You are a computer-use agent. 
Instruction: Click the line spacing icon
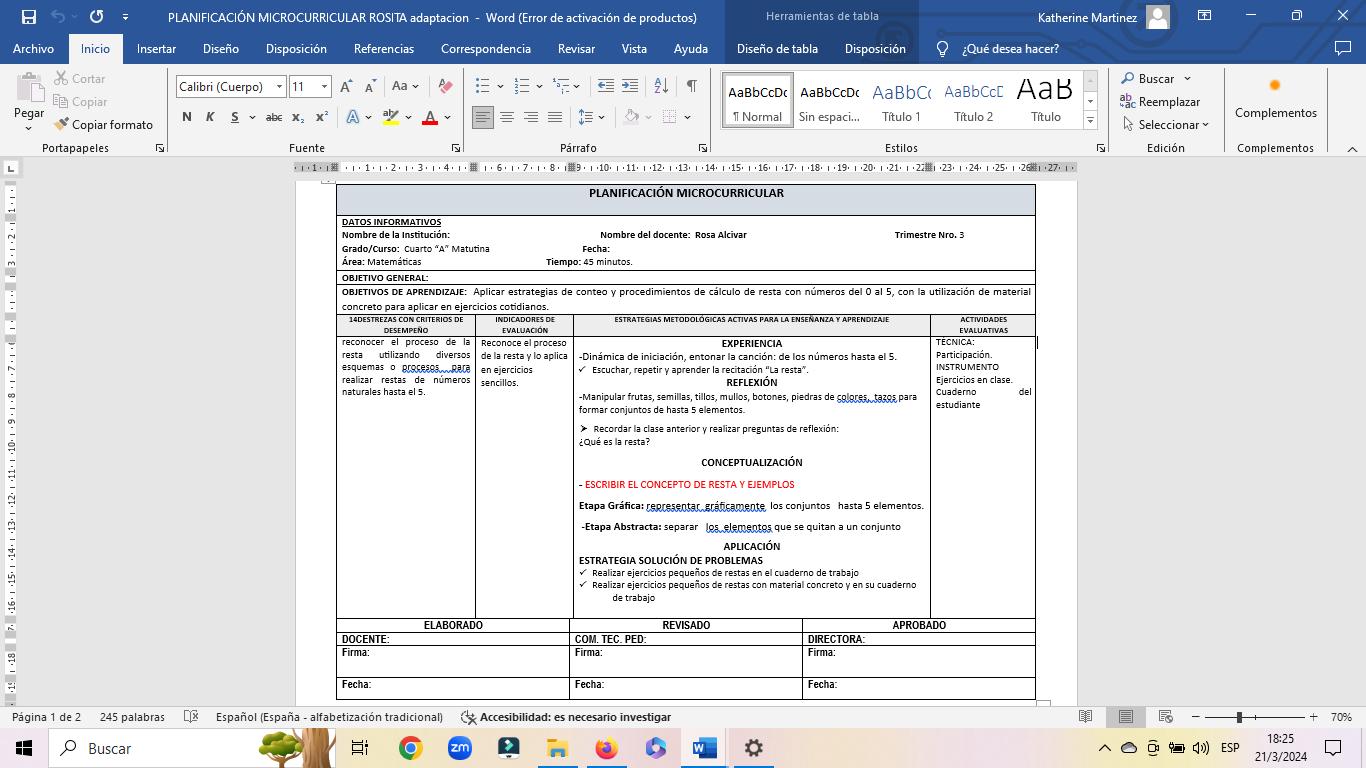click(x=587, y=117)
